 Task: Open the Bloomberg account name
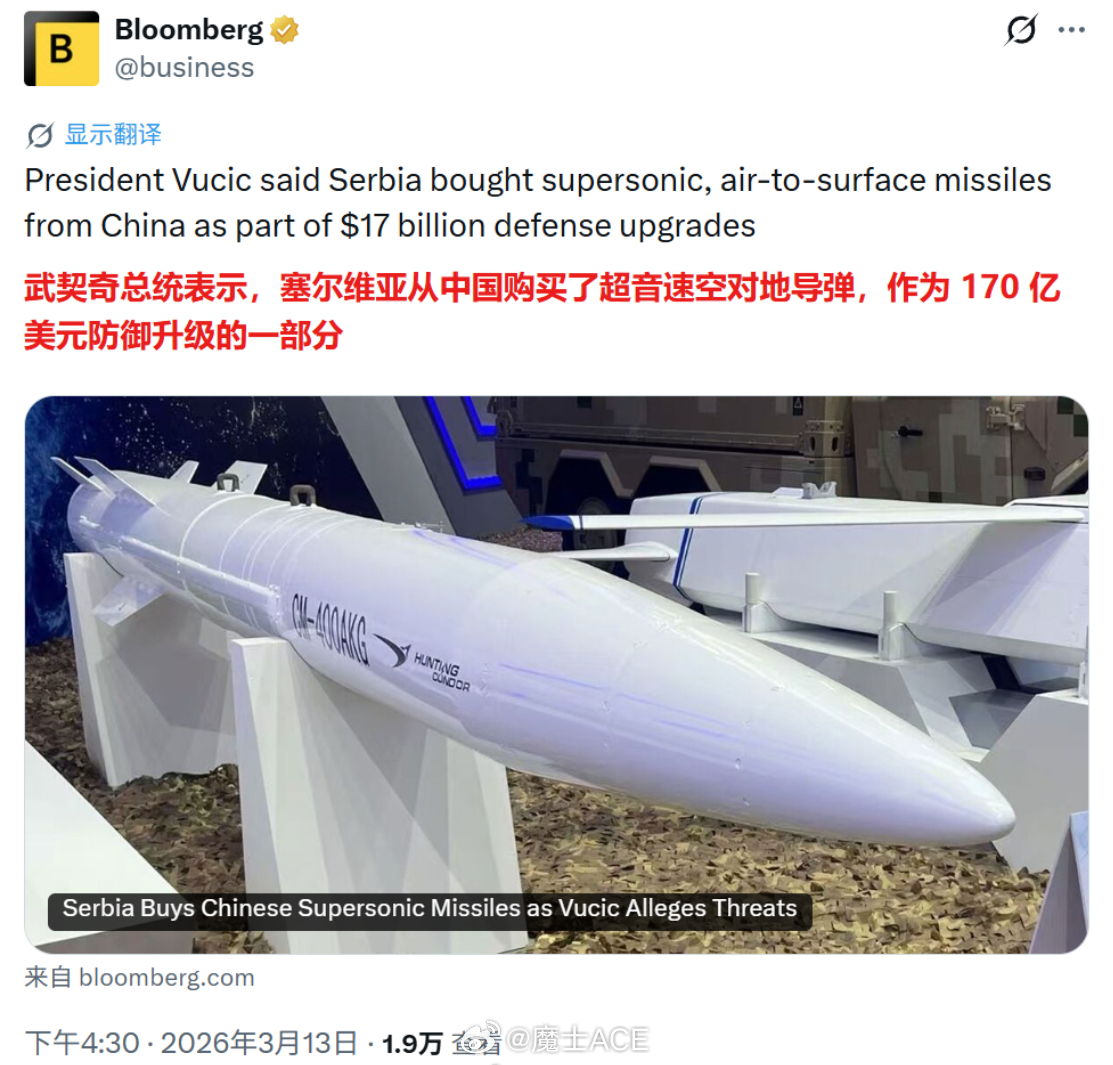(189, 30)
